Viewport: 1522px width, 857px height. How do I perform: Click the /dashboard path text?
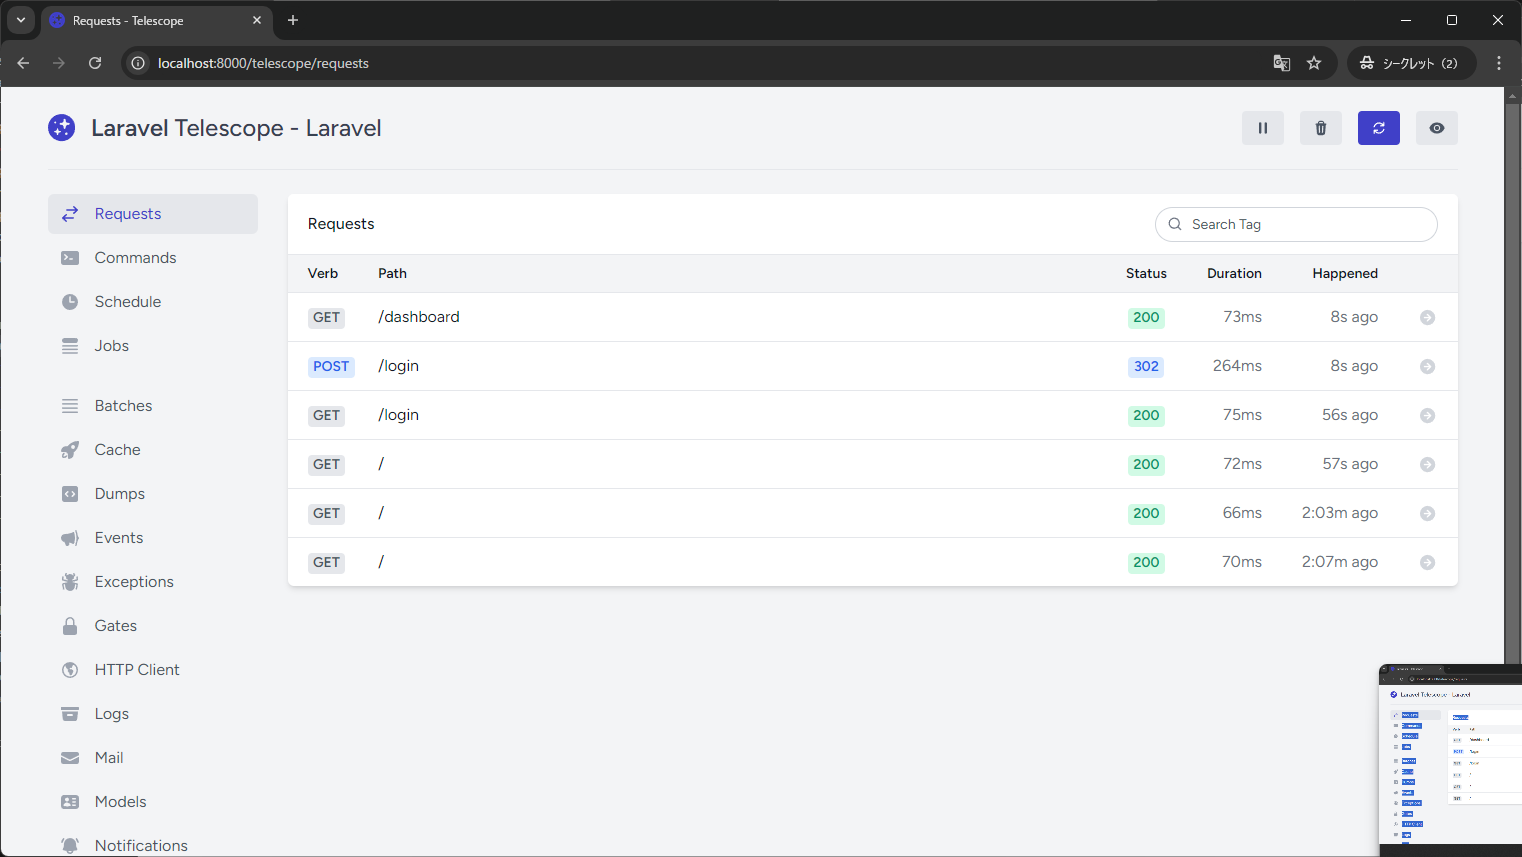(x=419, y=317)
